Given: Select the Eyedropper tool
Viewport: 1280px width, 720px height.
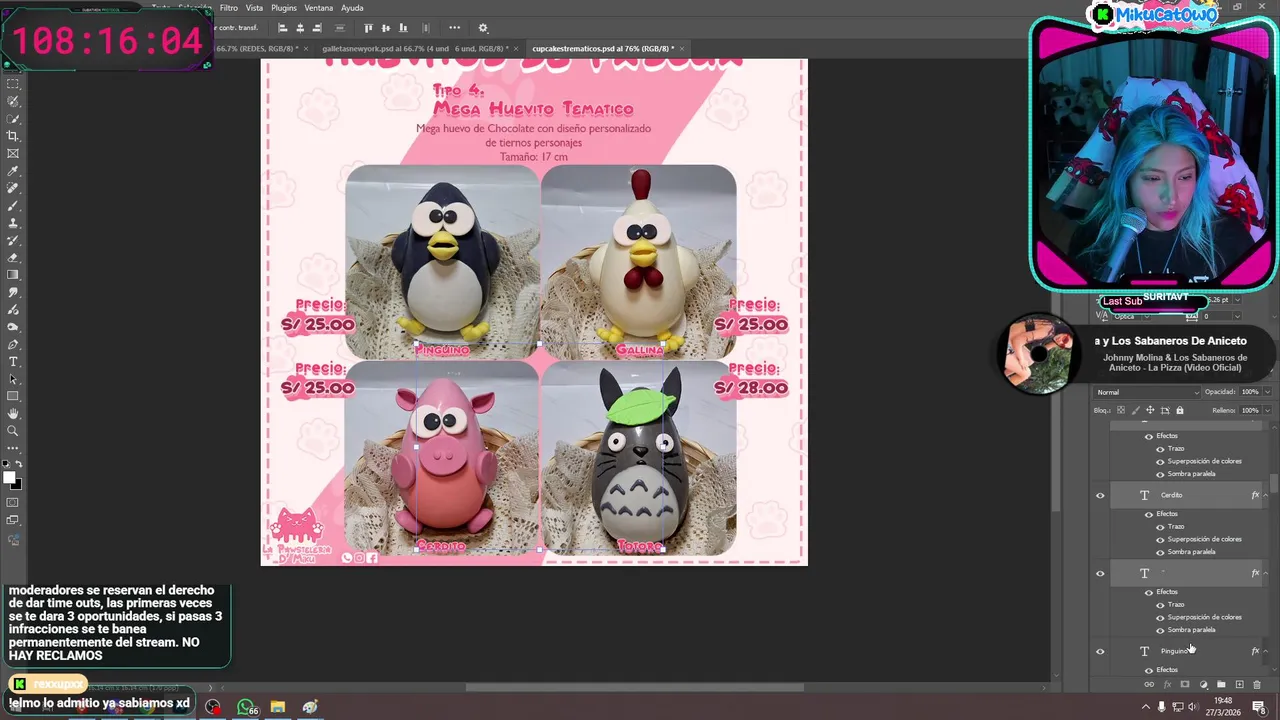Looking at the screenshot, I should coord(13,171).
